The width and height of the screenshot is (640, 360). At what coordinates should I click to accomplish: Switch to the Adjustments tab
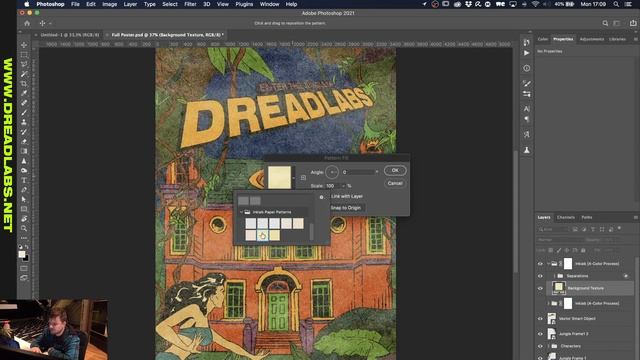591,39
